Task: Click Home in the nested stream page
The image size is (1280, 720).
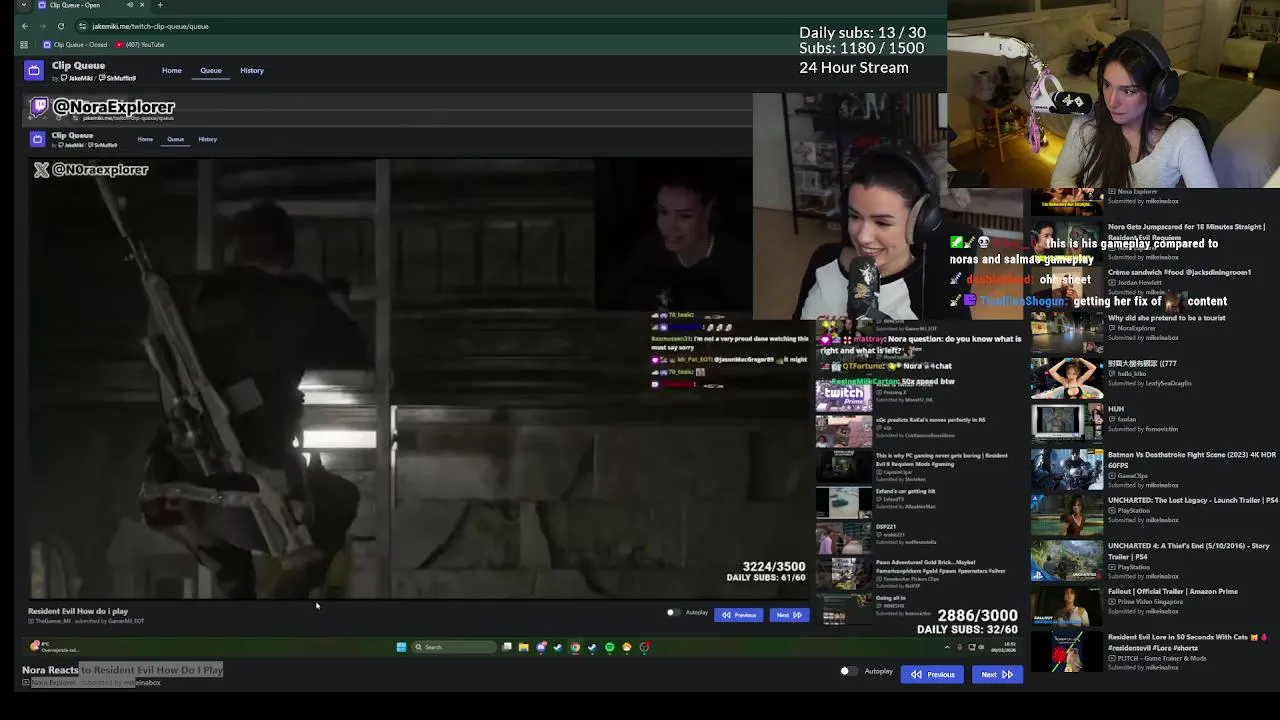Action: tap(145, 139)
